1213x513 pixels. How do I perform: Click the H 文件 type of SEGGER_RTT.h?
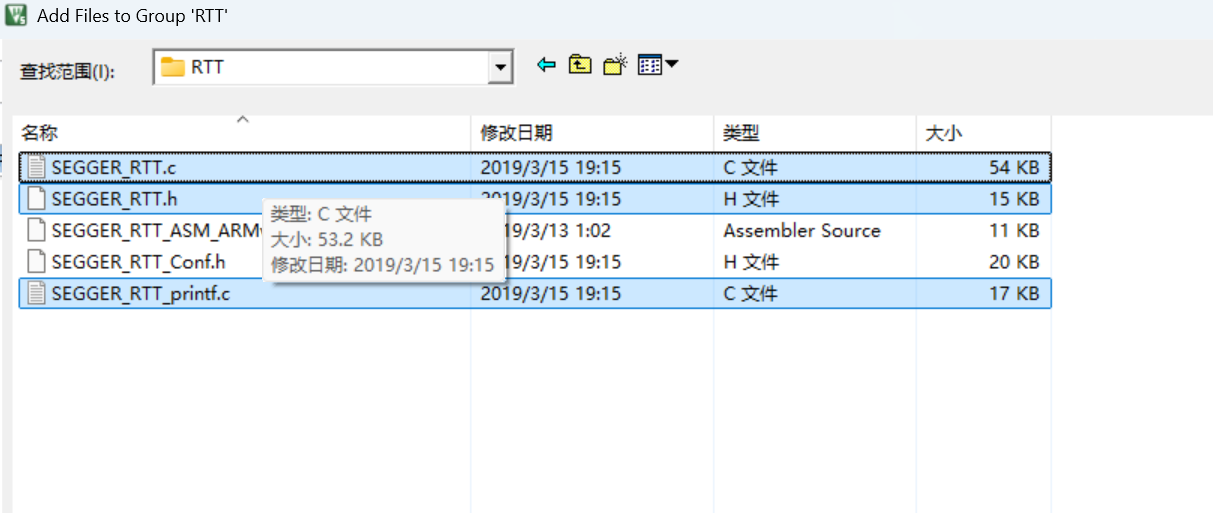tap(751, 199)
